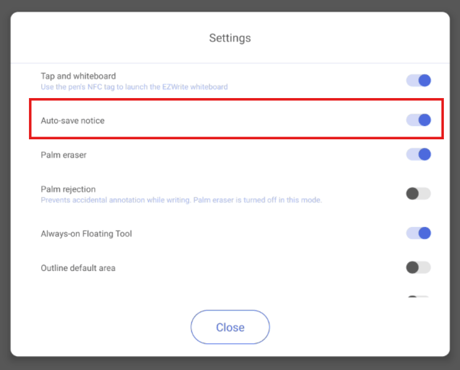Enable the Palm rejection toggle
460x370 pixels.
[418, 193]
